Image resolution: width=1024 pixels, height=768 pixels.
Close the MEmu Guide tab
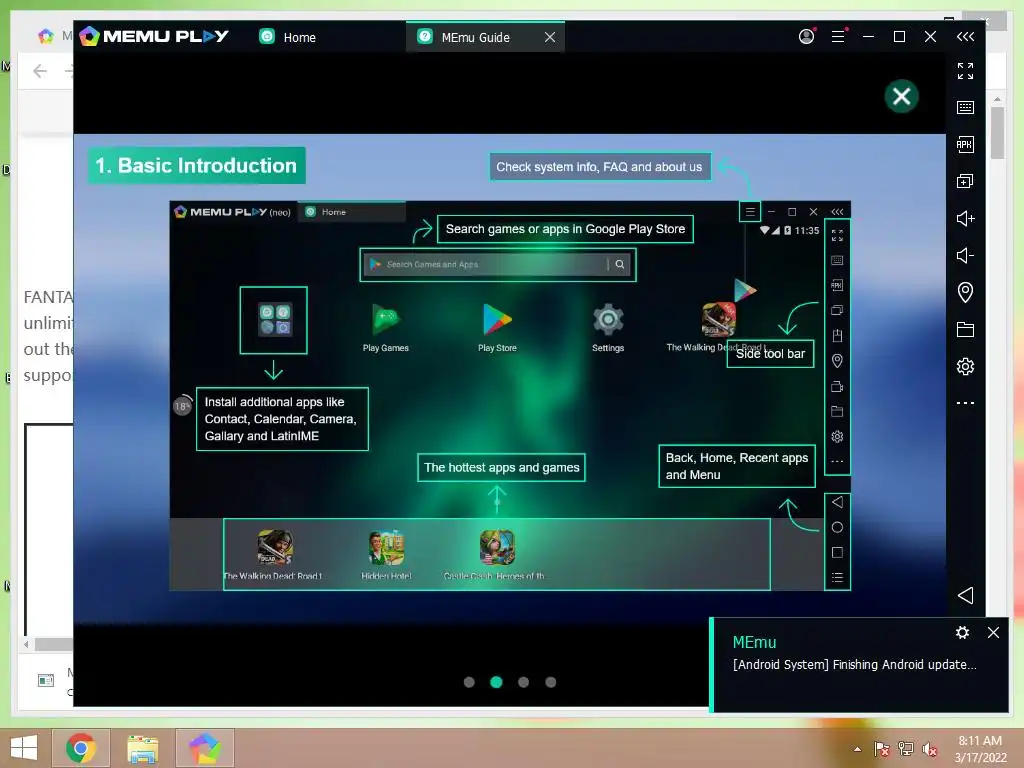pyautogui.click(x=550, y=37)
